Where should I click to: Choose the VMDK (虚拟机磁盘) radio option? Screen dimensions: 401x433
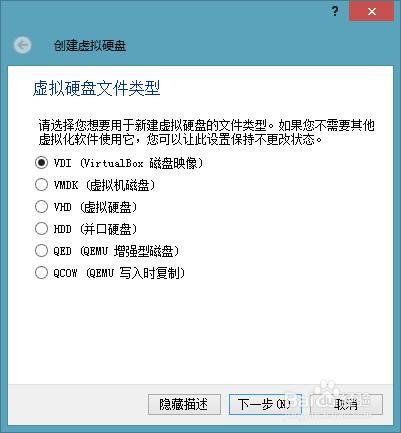point(41,185)
